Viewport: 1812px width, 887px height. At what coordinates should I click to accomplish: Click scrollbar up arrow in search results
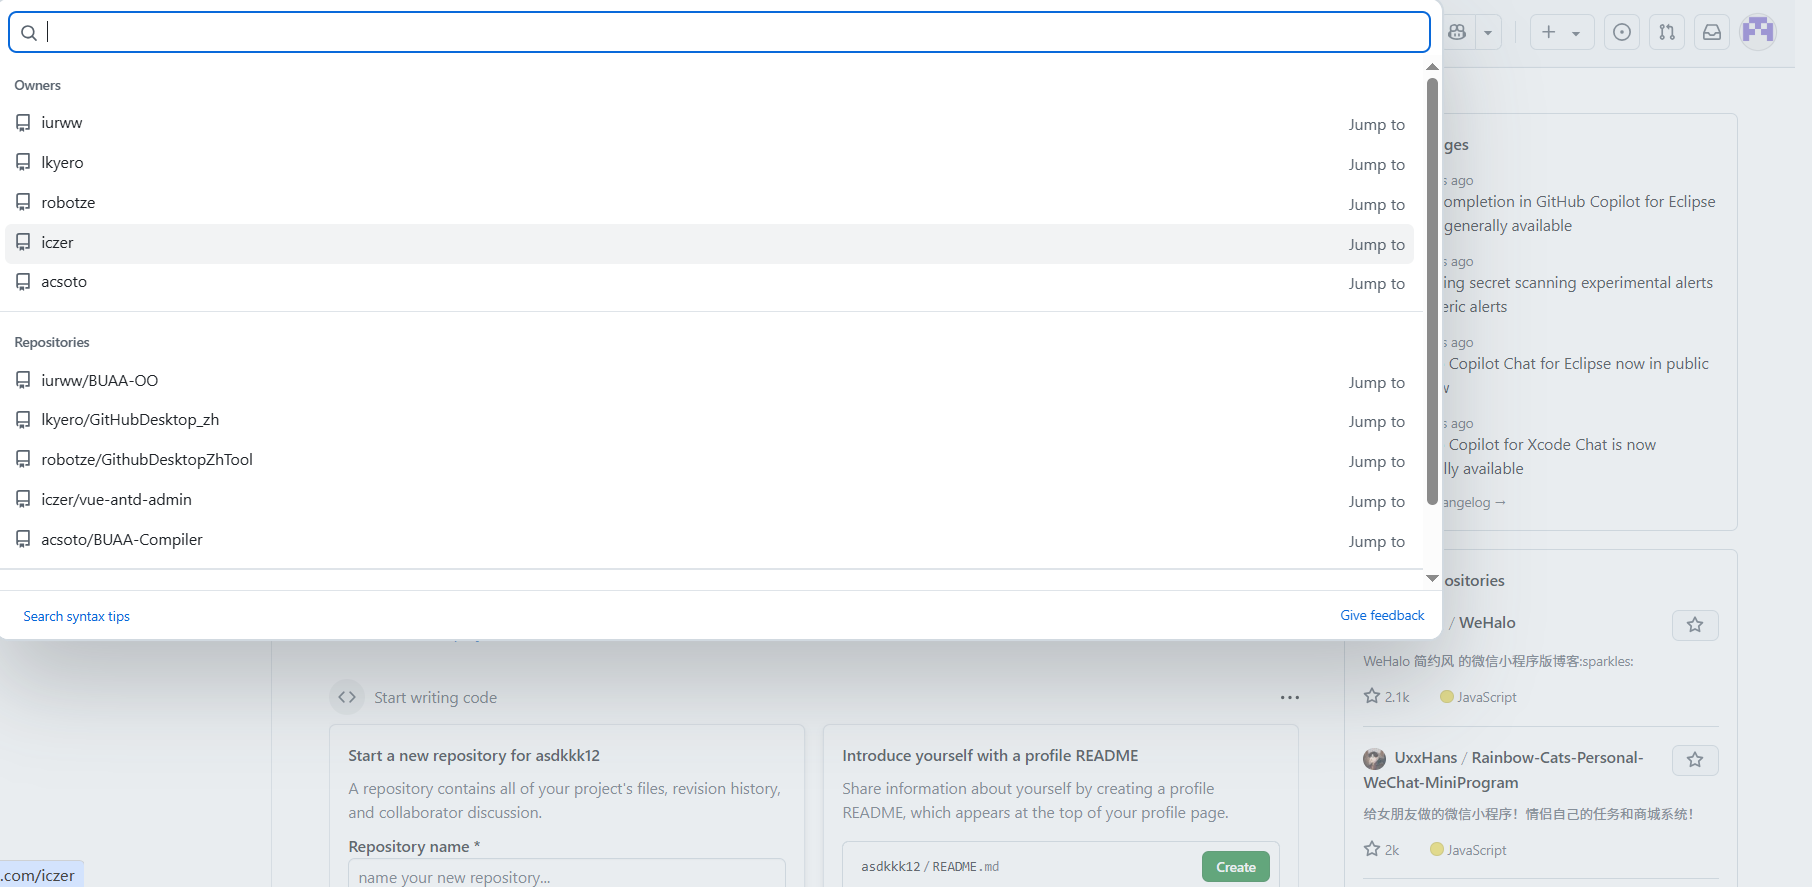pyautogui.click(x=1432, y=67)
